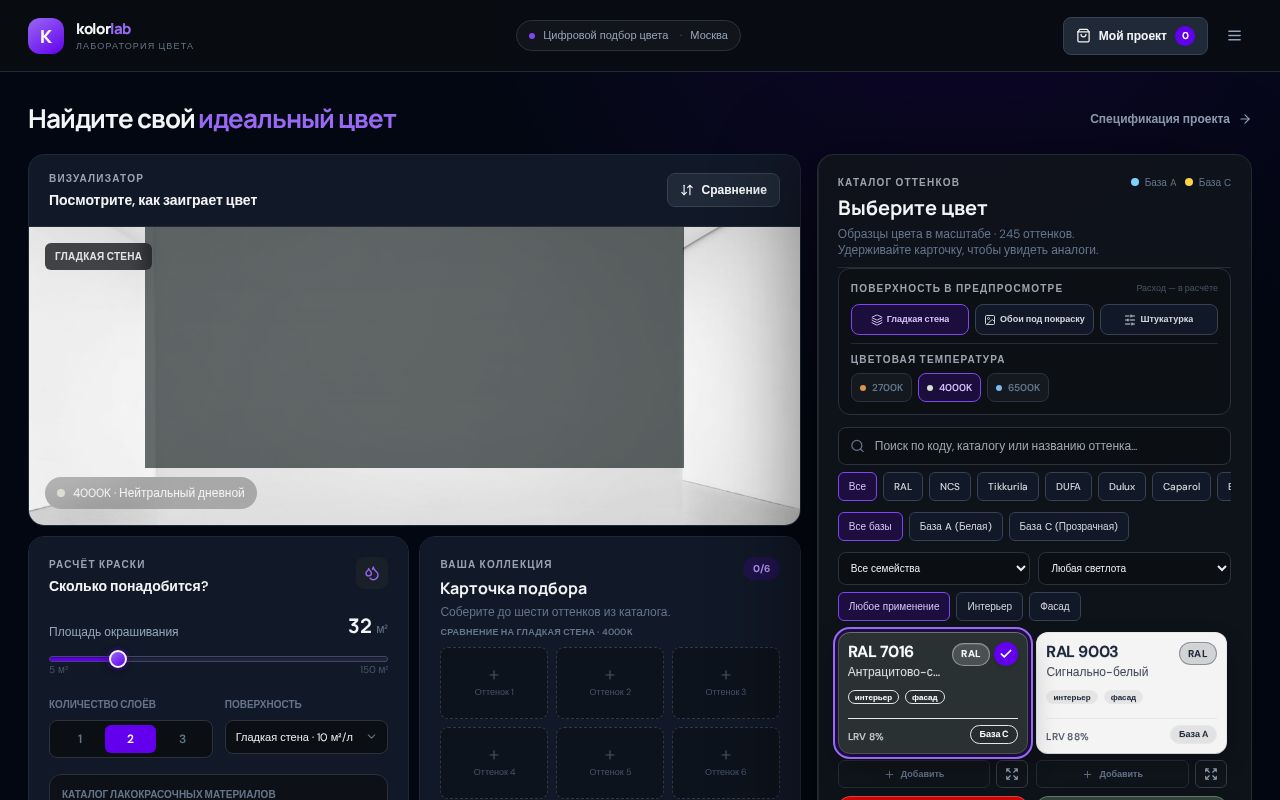Open the Все семейства dropdown
Image resolution: width=1280 pixels, height=800 pixels.
coord(934,568)
